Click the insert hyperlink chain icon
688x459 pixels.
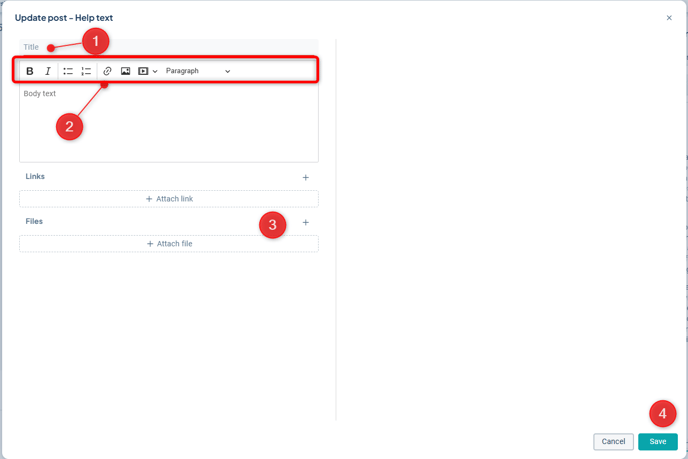coord(107,71)
